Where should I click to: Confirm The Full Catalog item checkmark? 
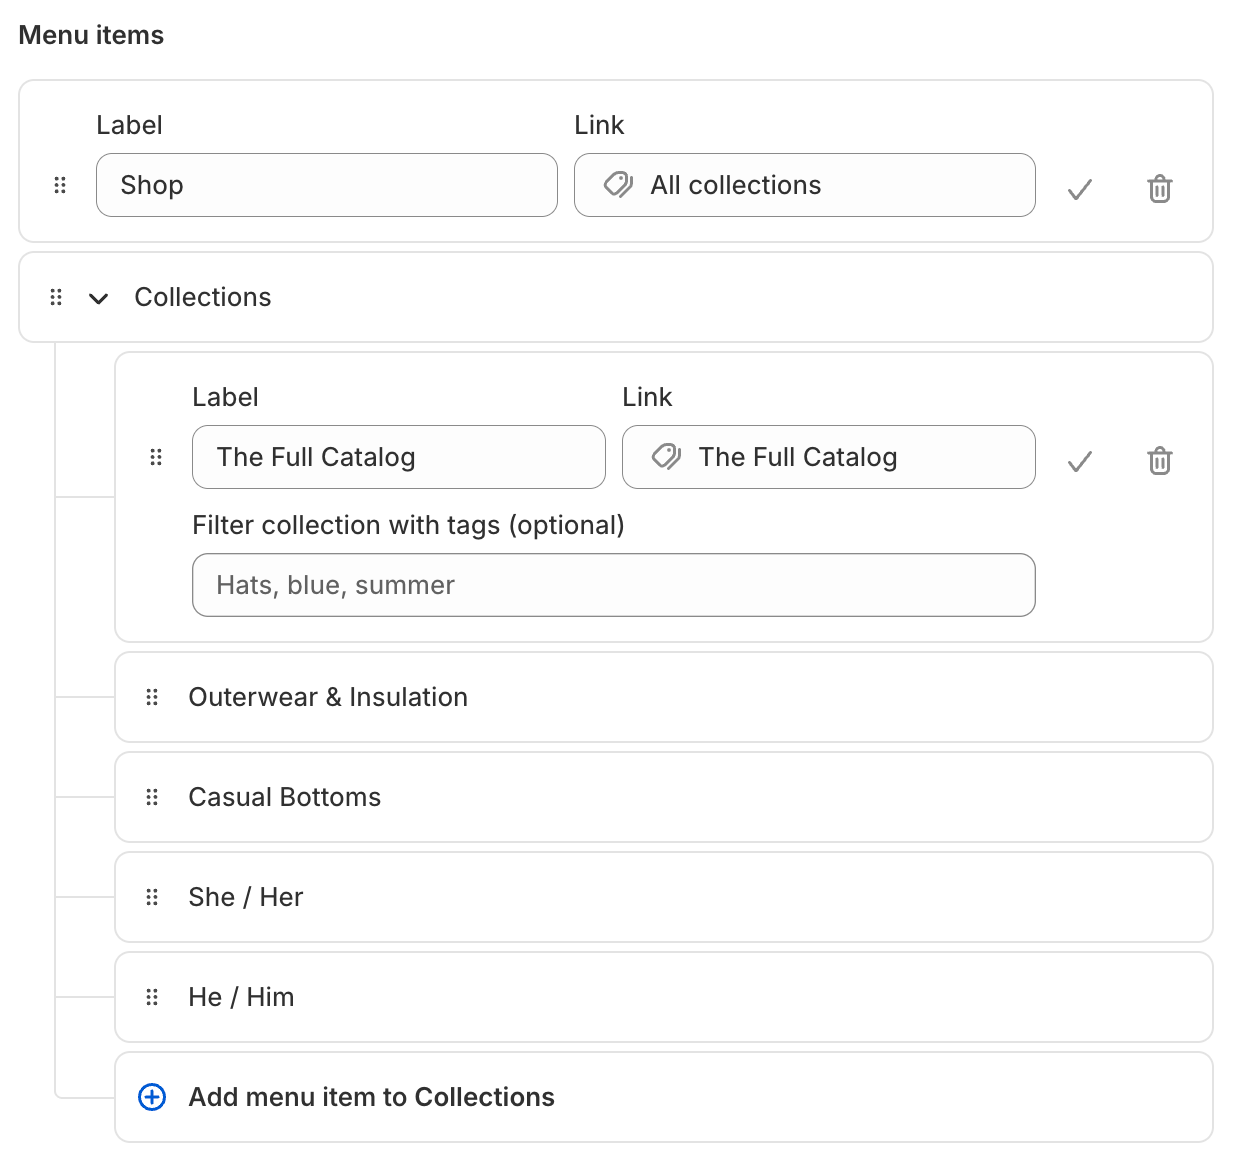pyautogui.click(x=1080, y=460)
